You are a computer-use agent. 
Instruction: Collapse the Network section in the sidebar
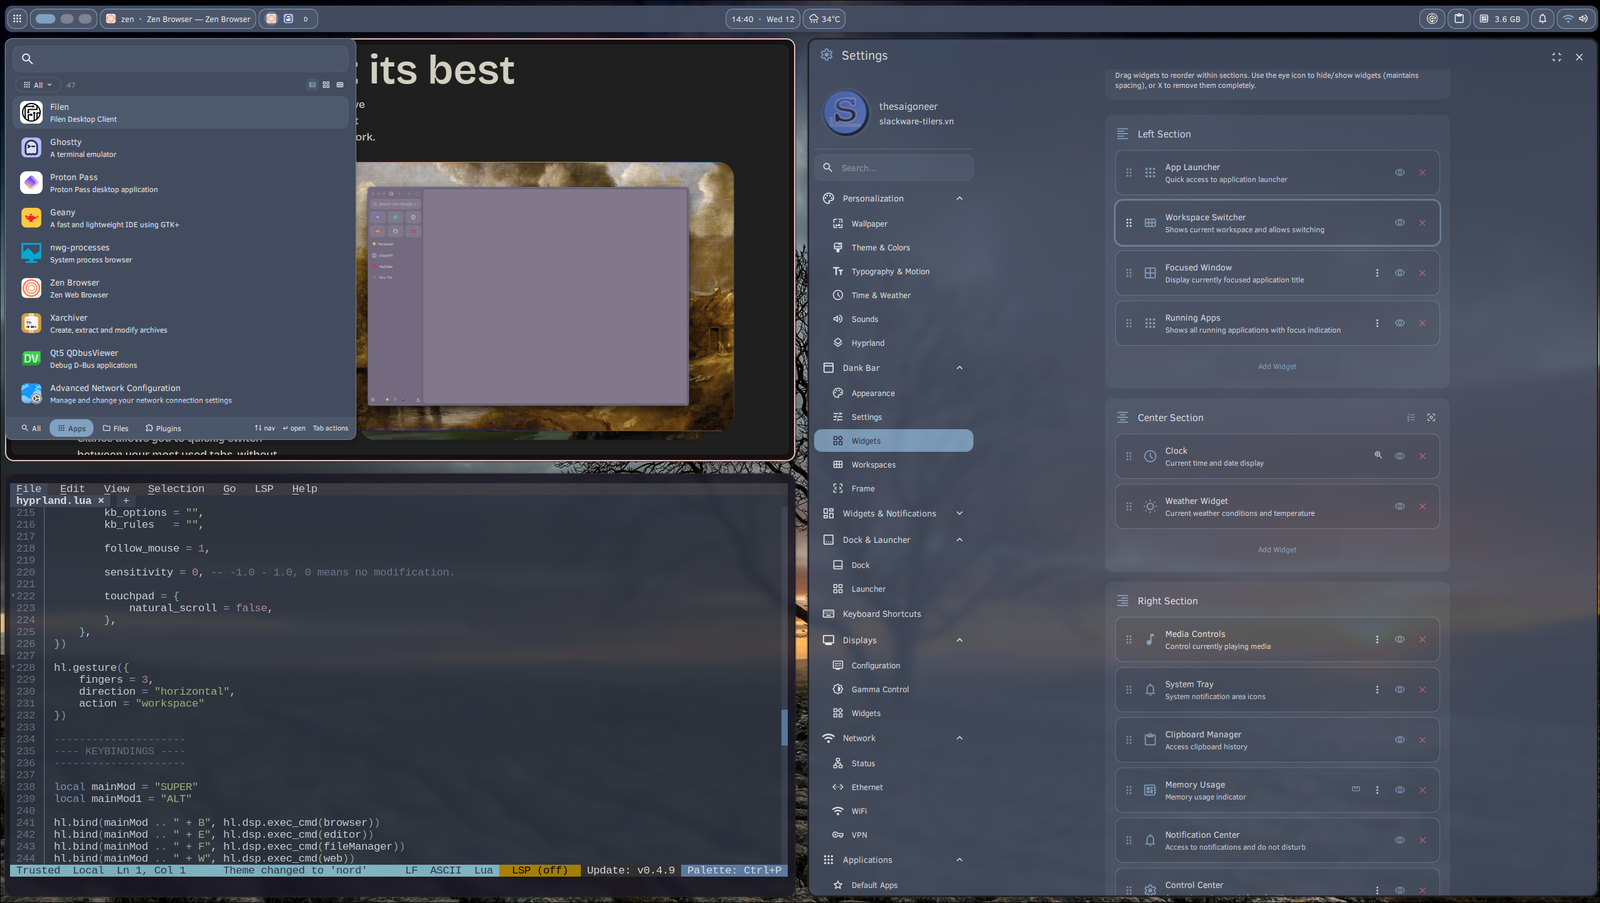pos(959,738)
